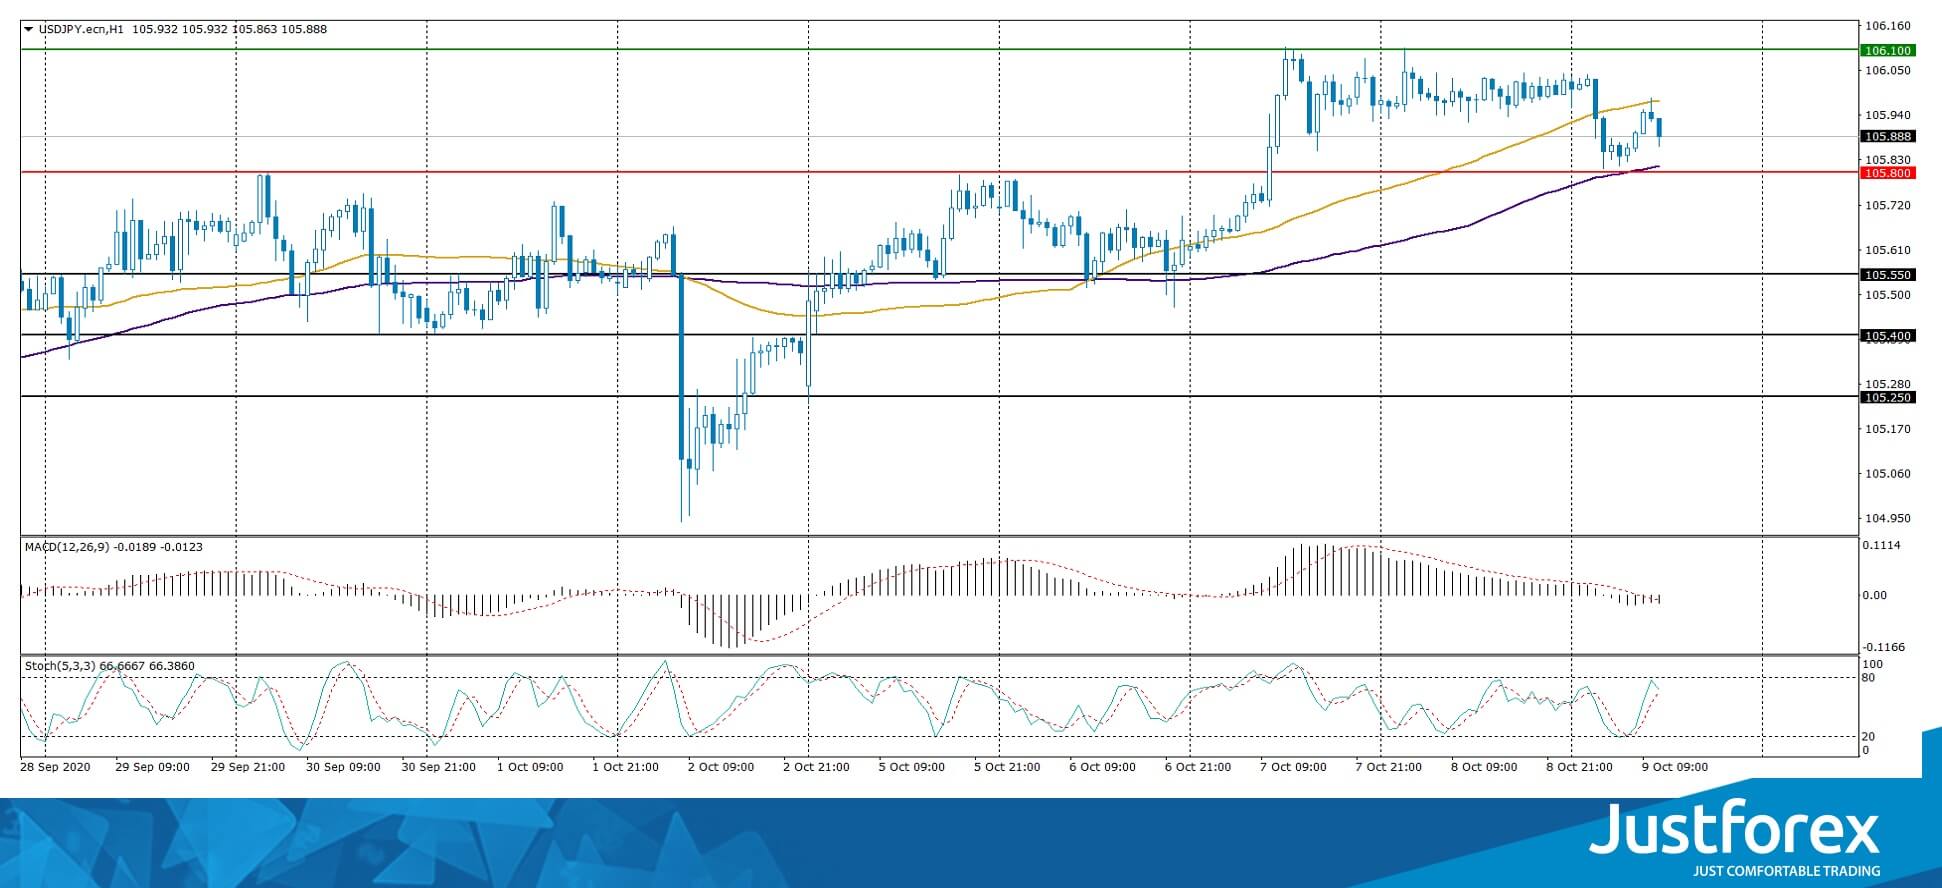Click the 105.280 price axis value
This screenshot has height=888, width=1942.
(1887, 384)
